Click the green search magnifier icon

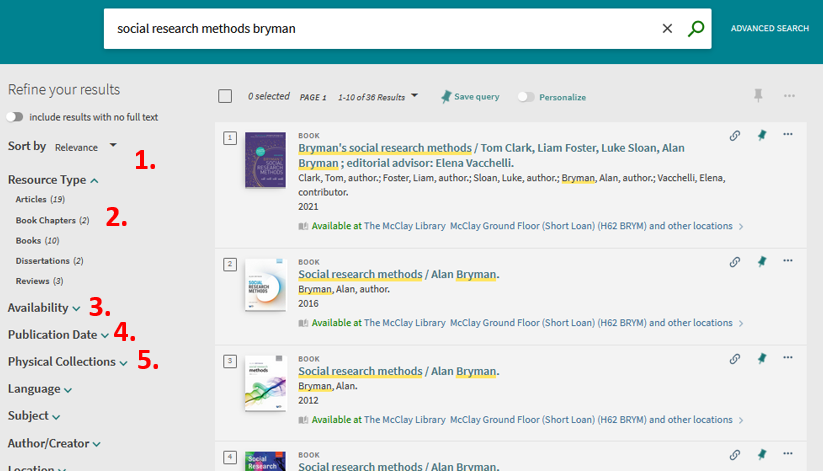pyautogui.click(x=696, y=29)
